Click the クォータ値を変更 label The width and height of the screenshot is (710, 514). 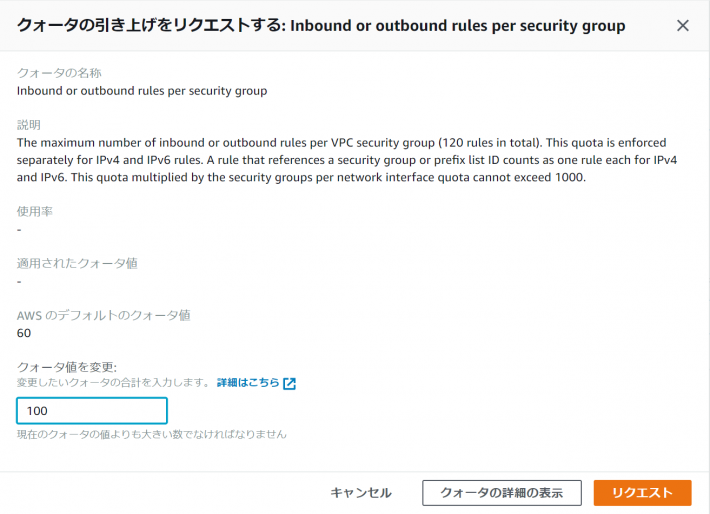coord(67,367)
